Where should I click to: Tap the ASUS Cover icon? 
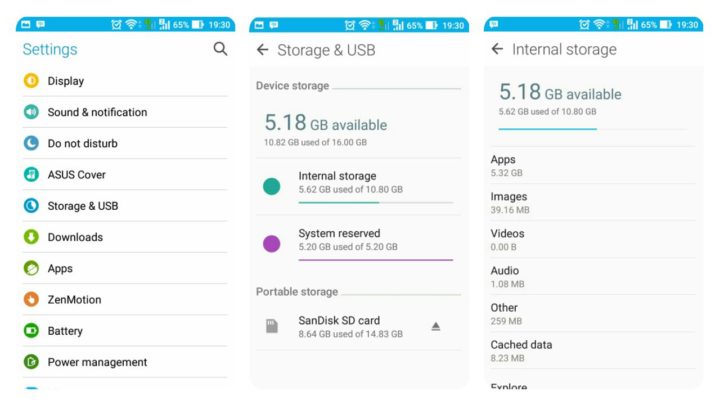[31, 174]
